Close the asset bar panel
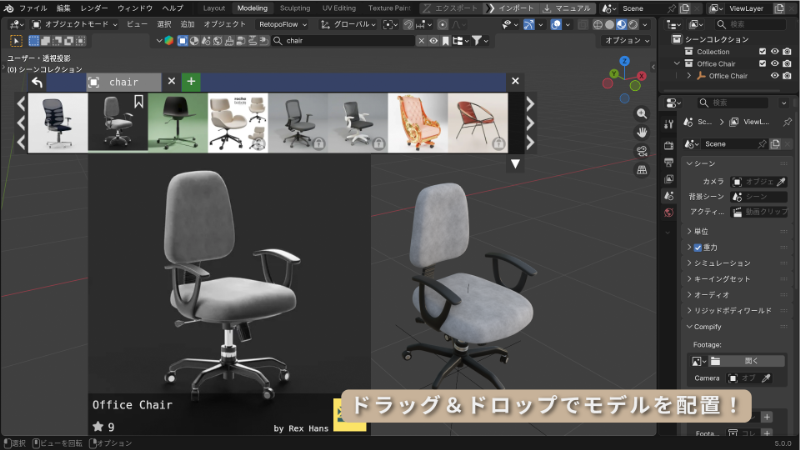800x450 pixels. click(x=515, y=81)
